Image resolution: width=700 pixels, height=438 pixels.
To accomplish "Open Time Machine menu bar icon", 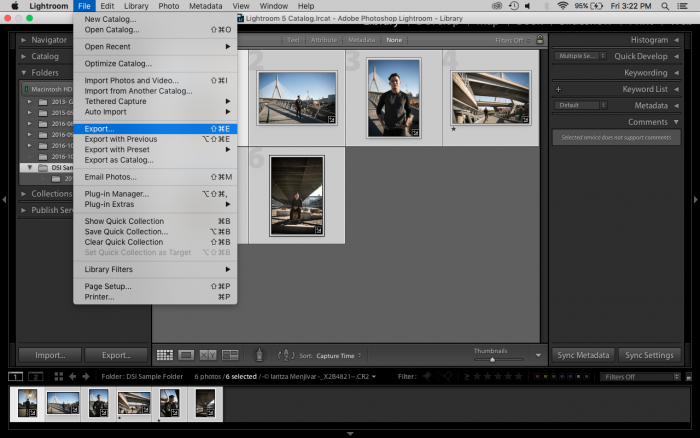I will point(514,6).
